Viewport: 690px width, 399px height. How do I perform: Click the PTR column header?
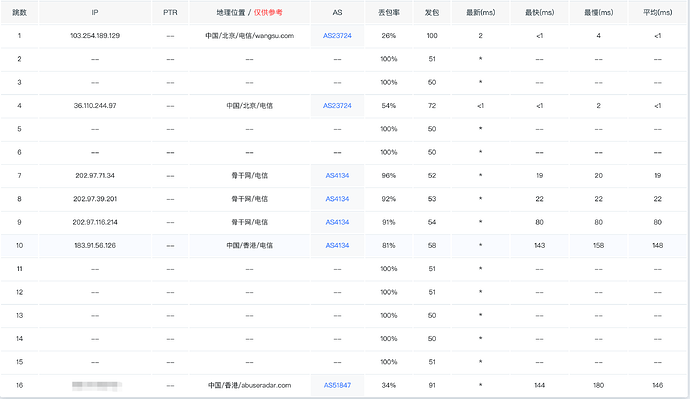[170, 12]
